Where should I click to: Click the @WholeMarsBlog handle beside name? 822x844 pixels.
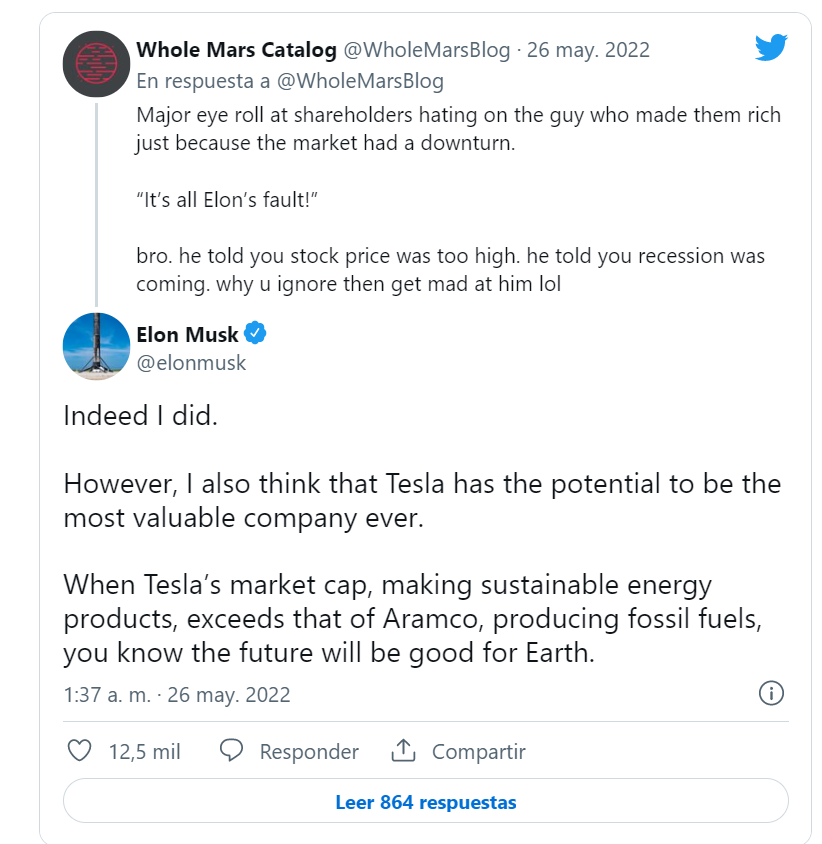[x=427, y=50]
